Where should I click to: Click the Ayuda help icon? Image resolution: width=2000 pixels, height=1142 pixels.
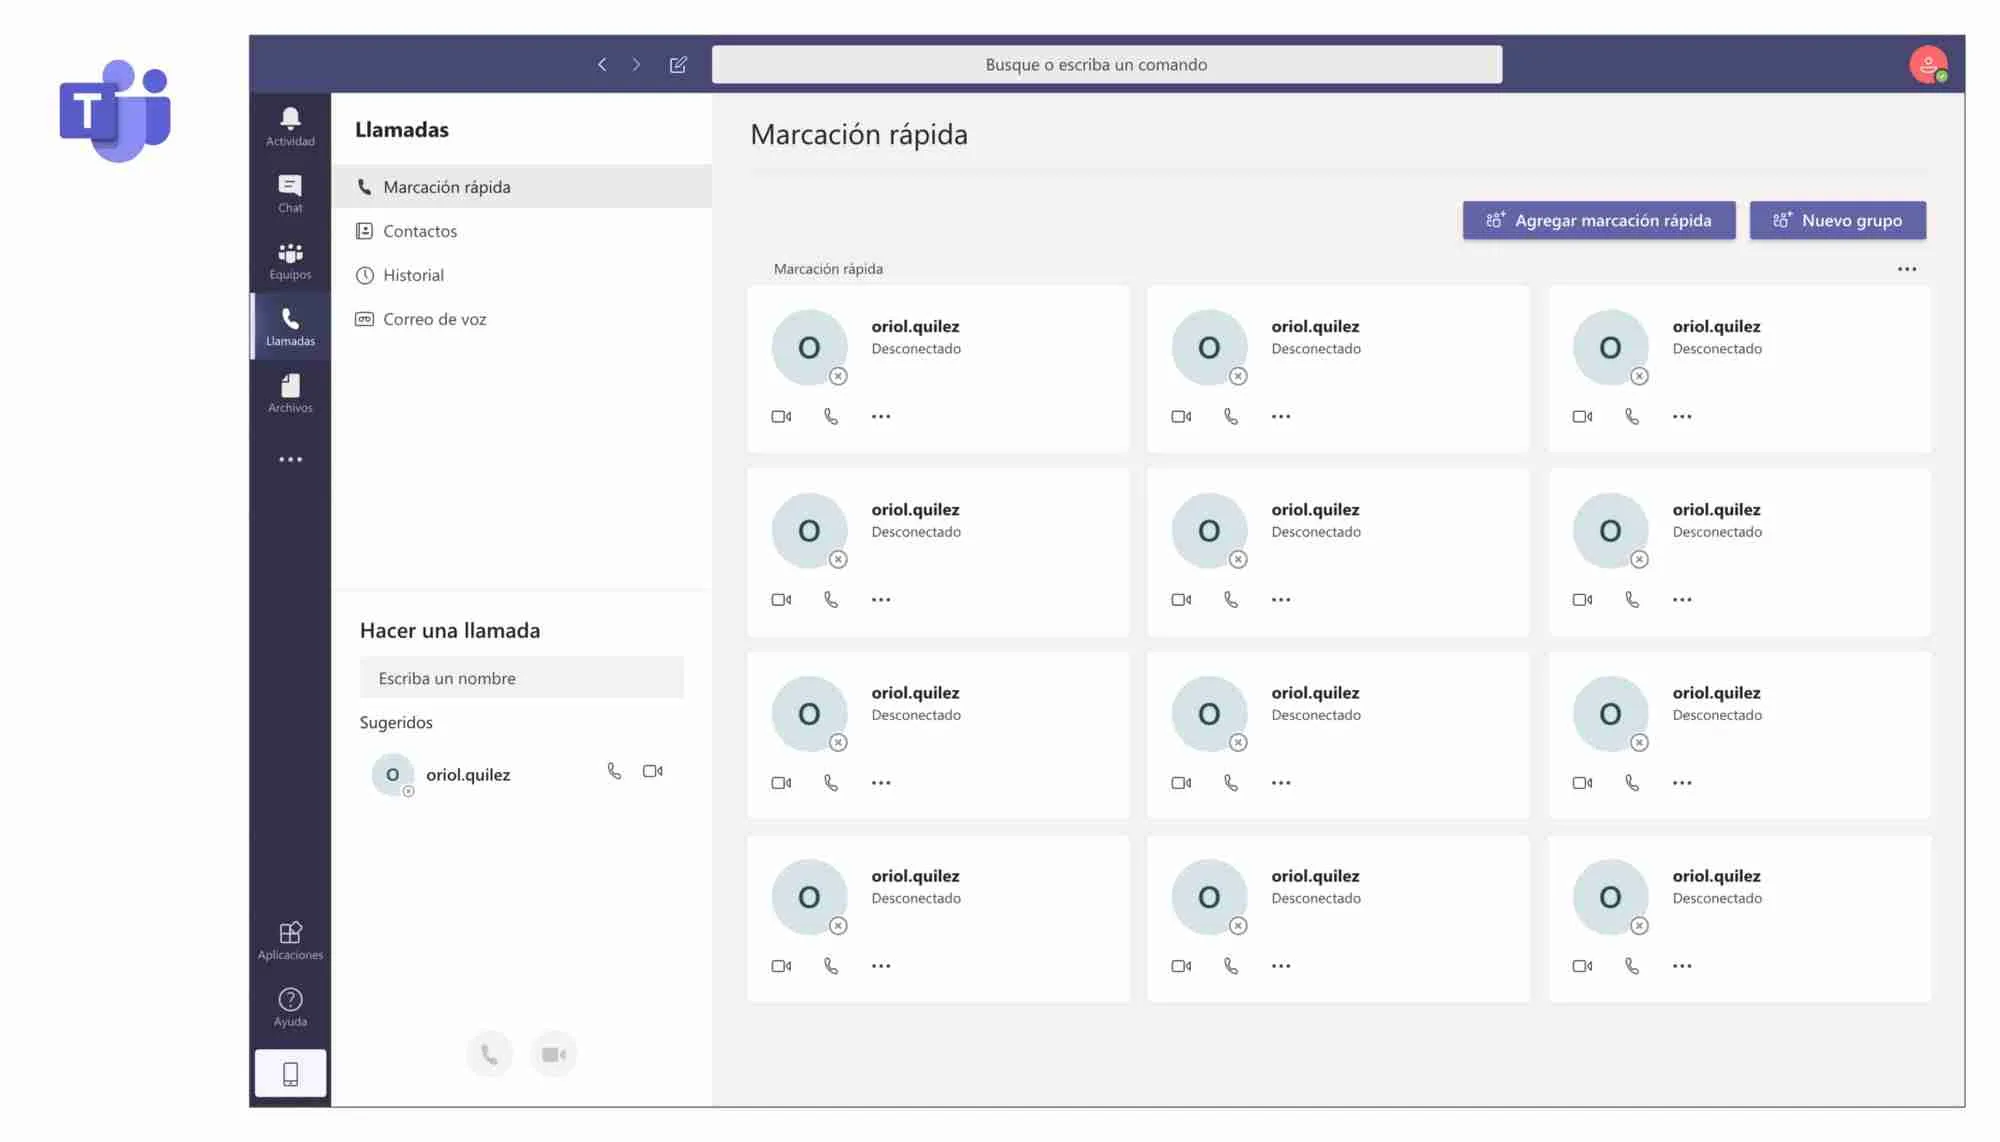[290, 1007]
